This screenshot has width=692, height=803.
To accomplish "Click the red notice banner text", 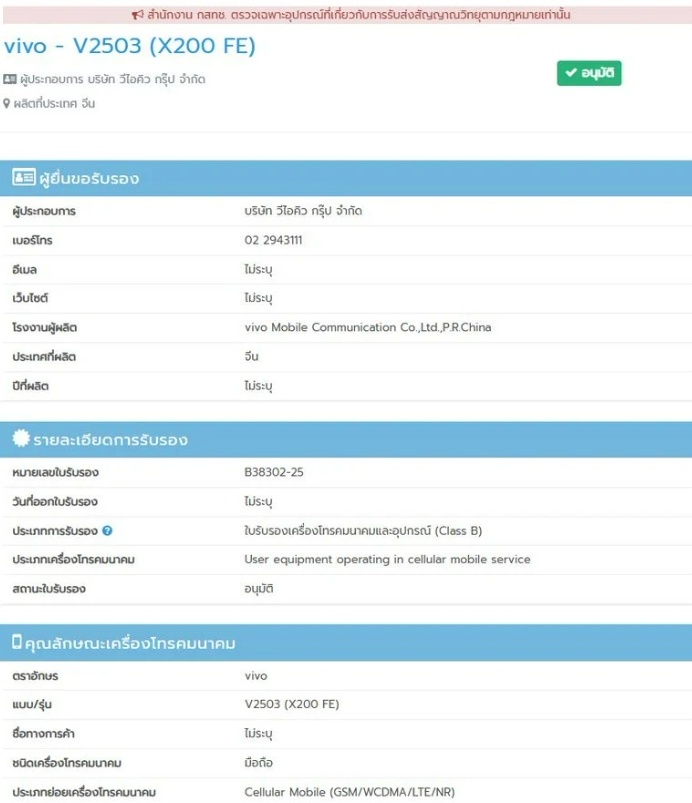I will (x=359, y=15).
